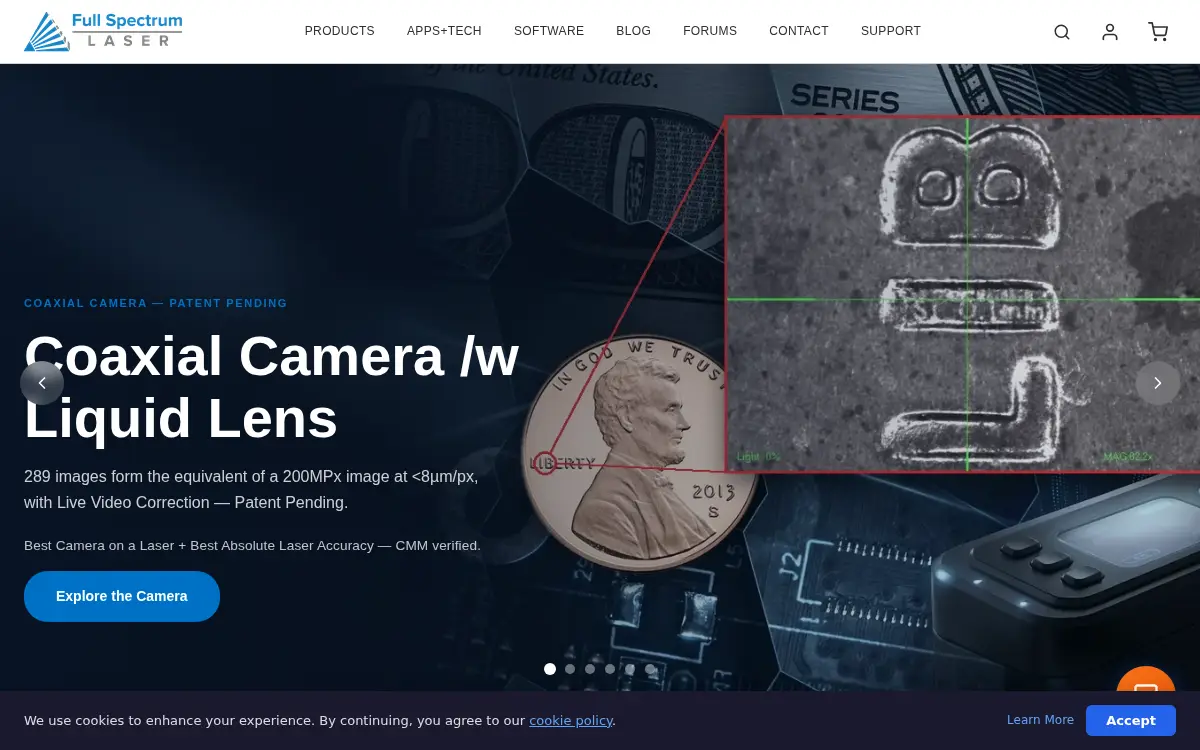Viewport: 1200px width, 750px height.
Task: Open the SUPPORT menu
Action: [891, 31]
